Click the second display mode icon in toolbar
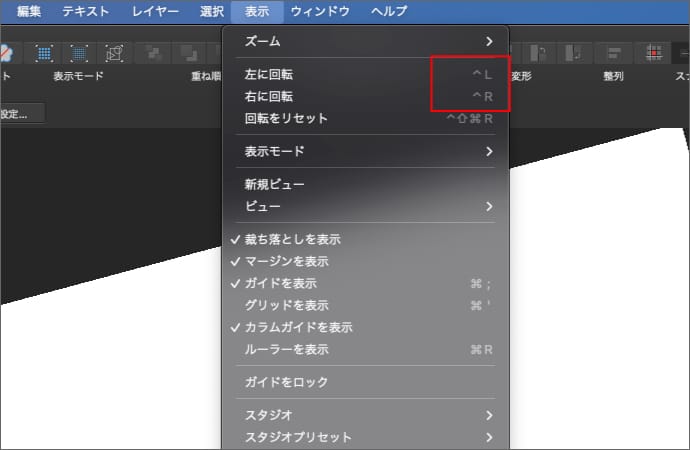Image resolution: width=690 pixels, height=450 pixels. point(79,53)
